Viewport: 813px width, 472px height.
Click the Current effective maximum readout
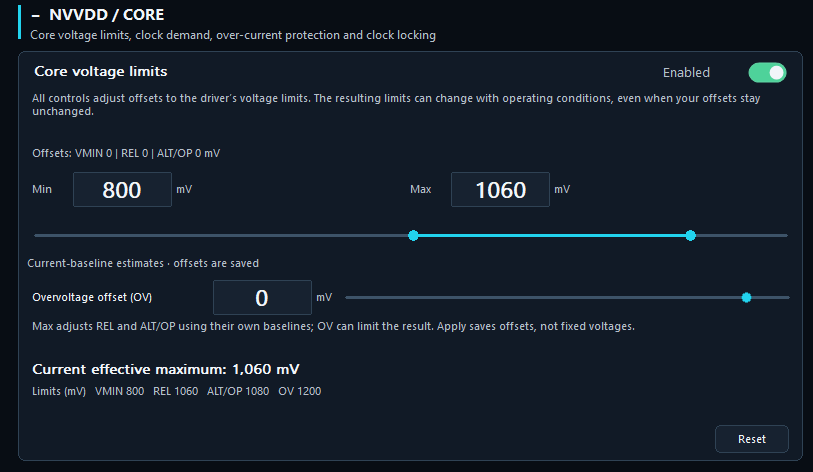(166, 369)
